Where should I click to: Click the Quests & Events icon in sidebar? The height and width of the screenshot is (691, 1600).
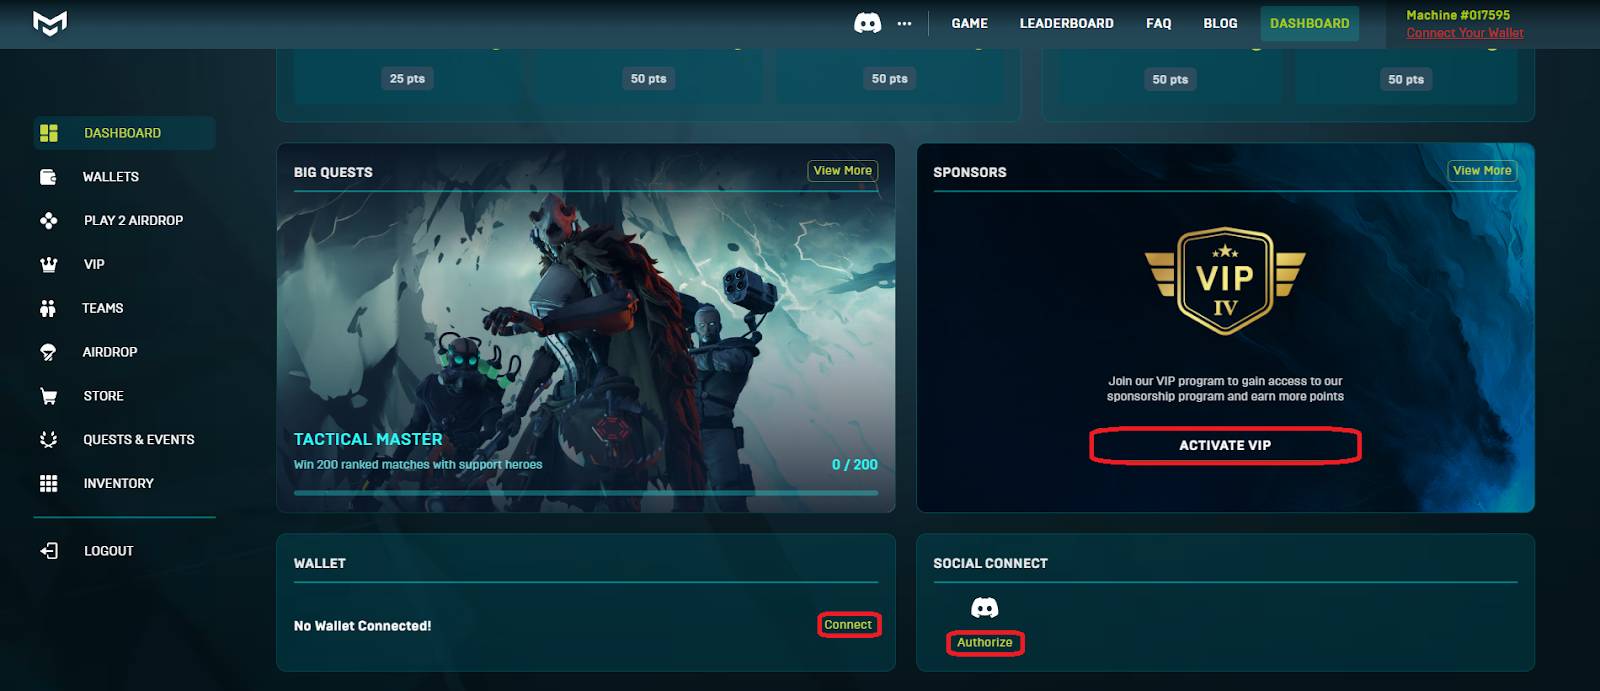point(48,440)
